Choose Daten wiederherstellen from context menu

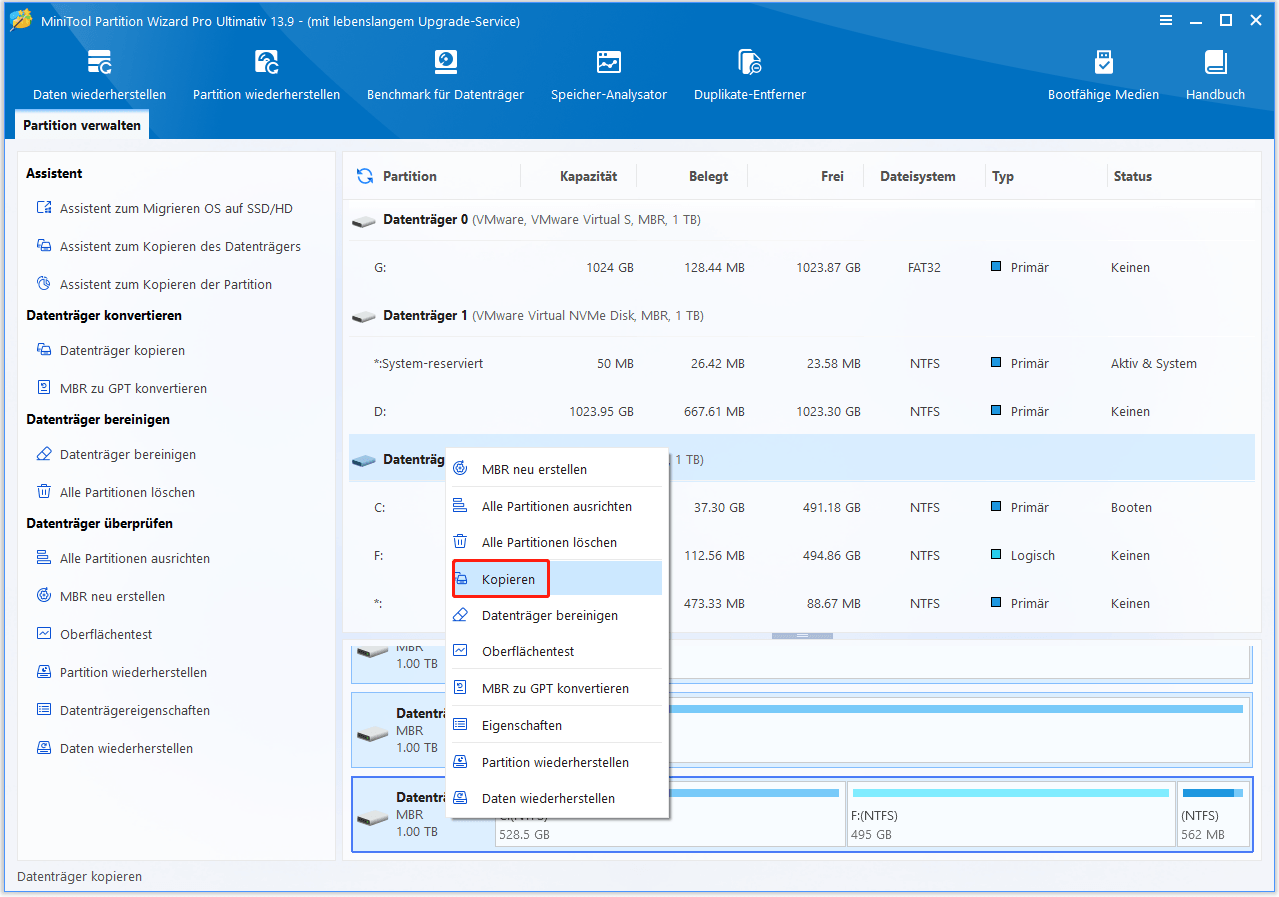coord(557,798)
